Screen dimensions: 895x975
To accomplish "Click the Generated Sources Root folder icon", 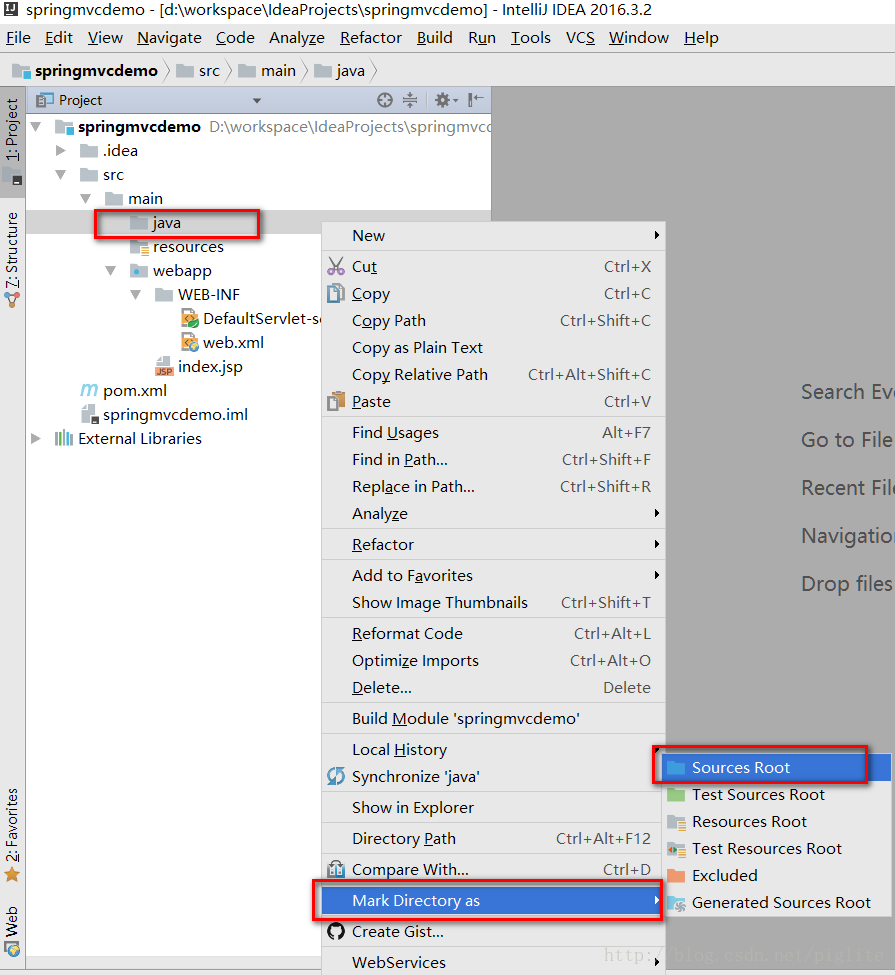I will pyautogui.click(x=676, y=903).
